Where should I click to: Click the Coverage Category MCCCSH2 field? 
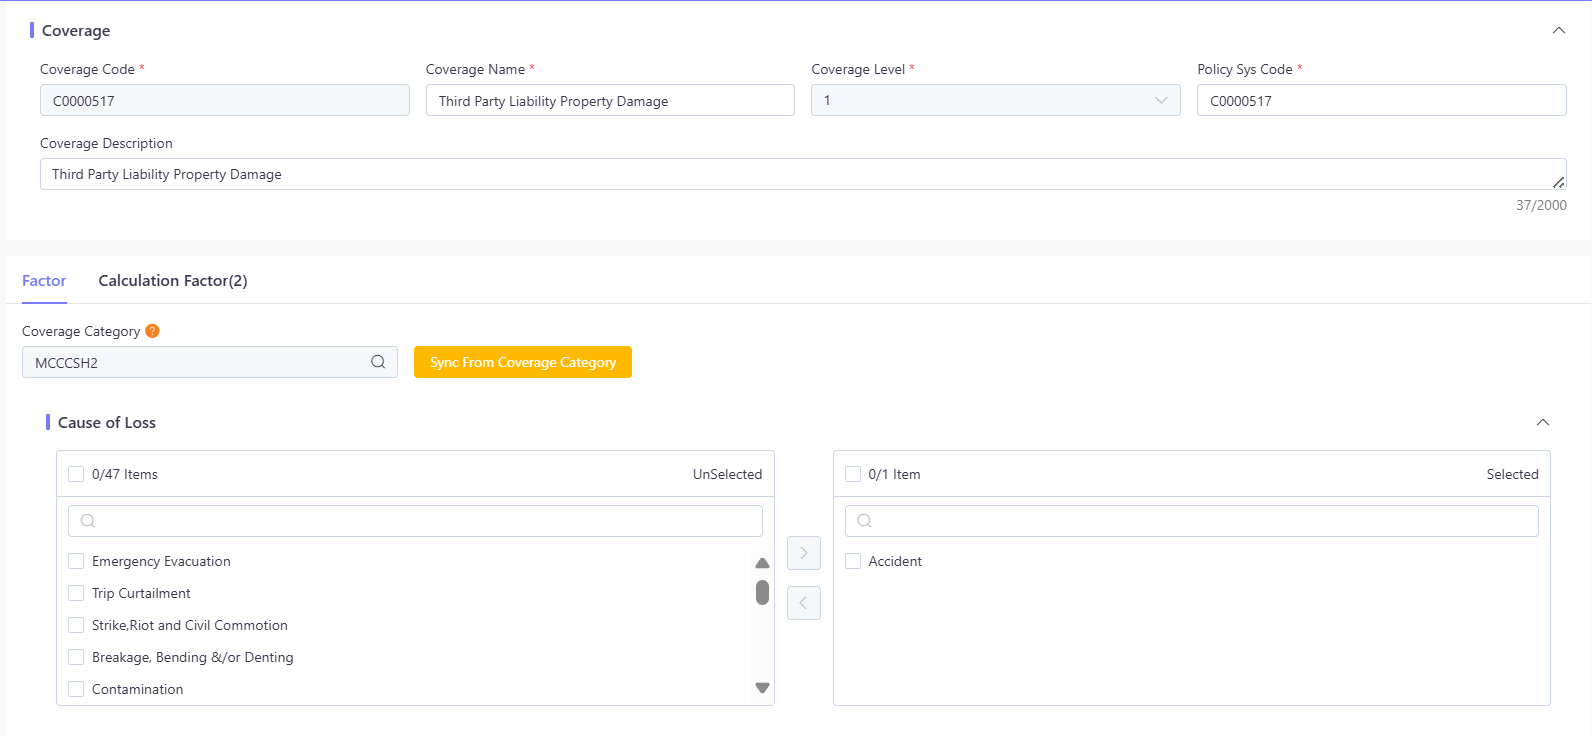(x=210, y=362)
